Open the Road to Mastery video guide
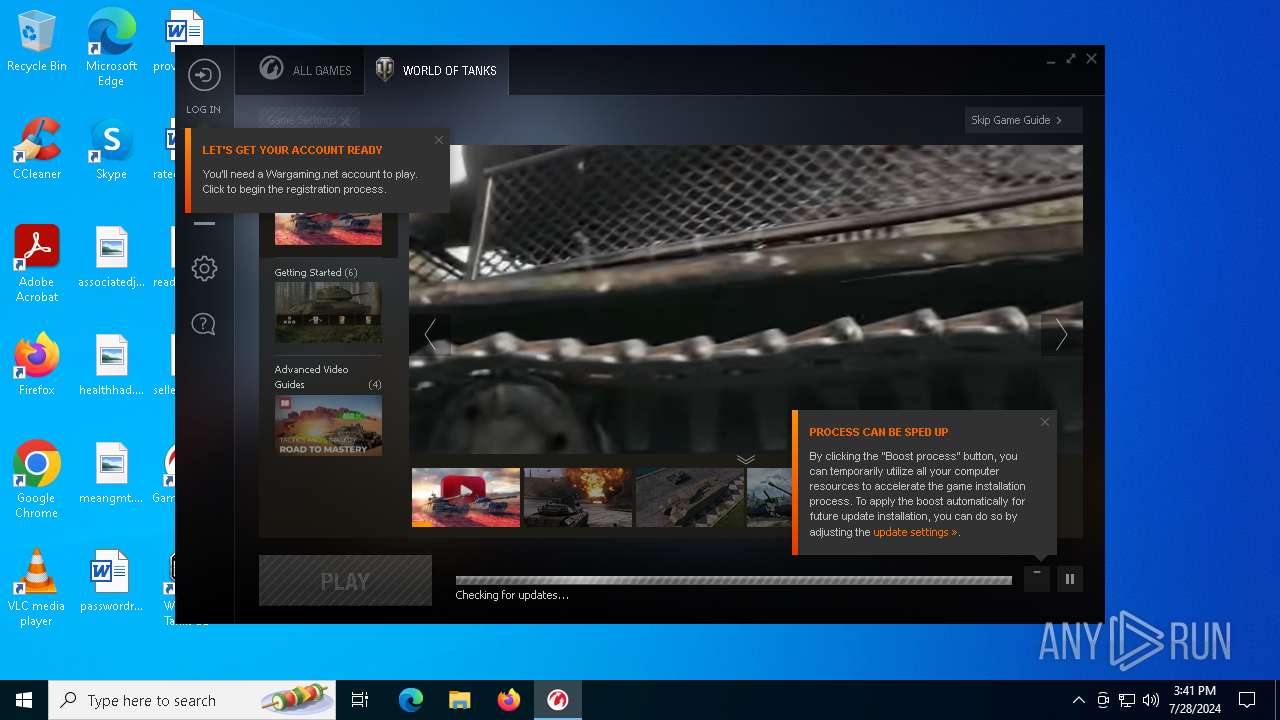Image resolution: width=1280 pixels, height=720 pixels. point(328,425)
